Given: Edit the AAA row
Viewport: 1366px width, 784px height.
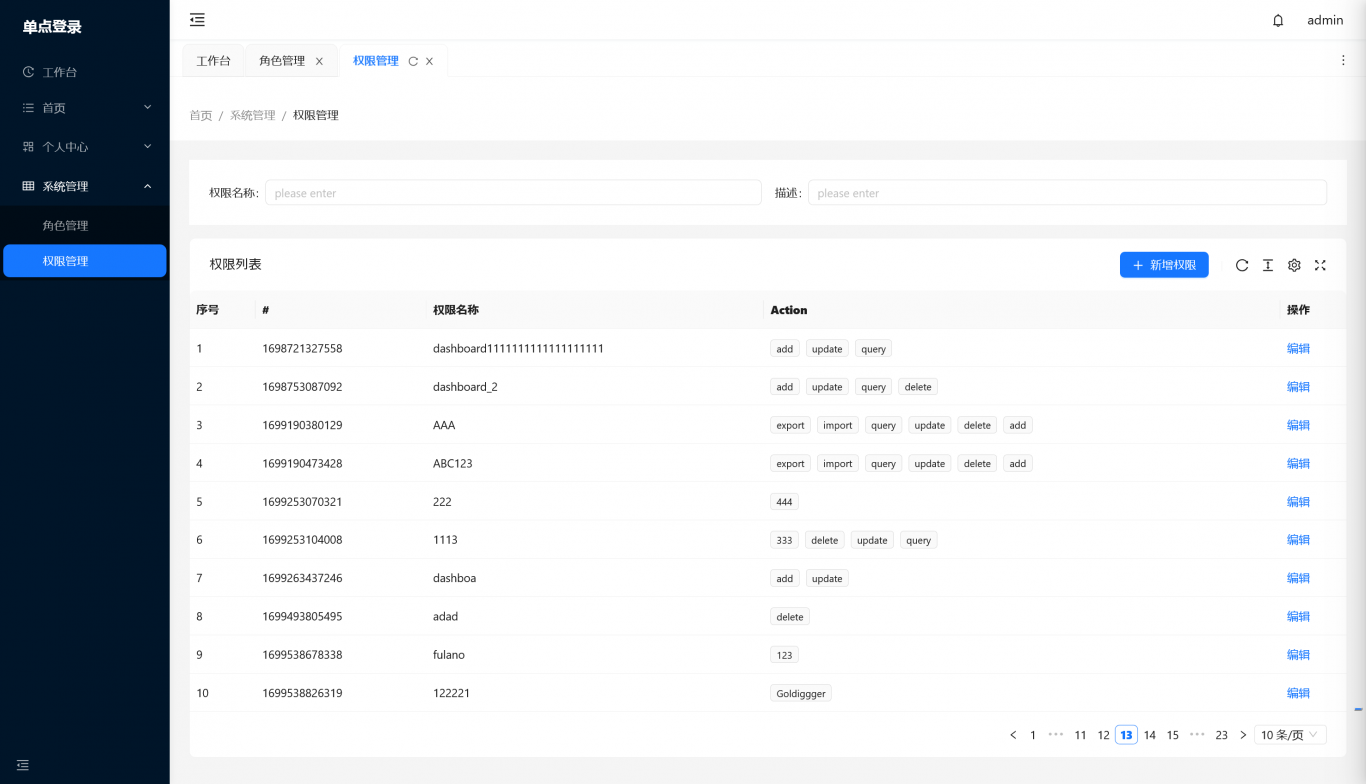Looking at the screenshot, I should (1298, 425).
